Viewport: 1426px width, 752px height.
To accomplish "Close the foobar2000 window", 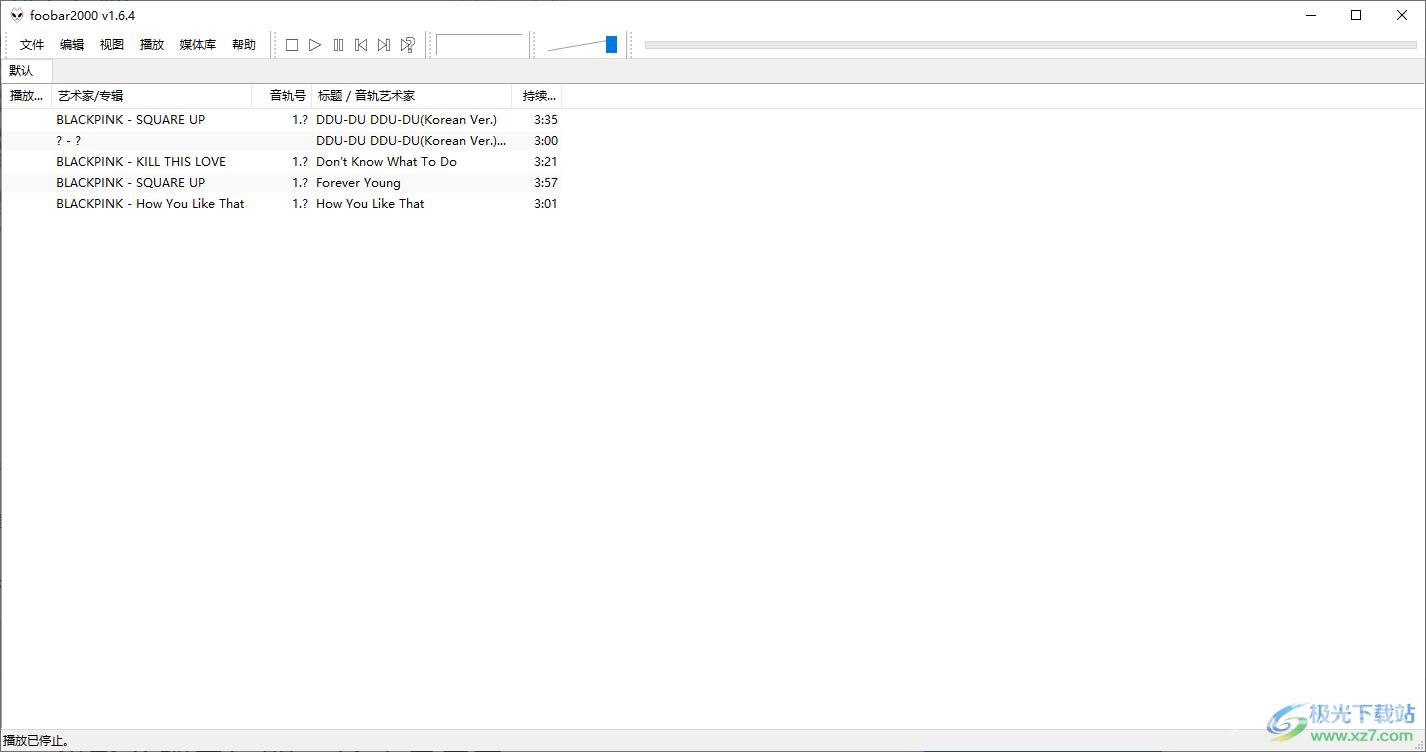I will (x=1402, y=15).
